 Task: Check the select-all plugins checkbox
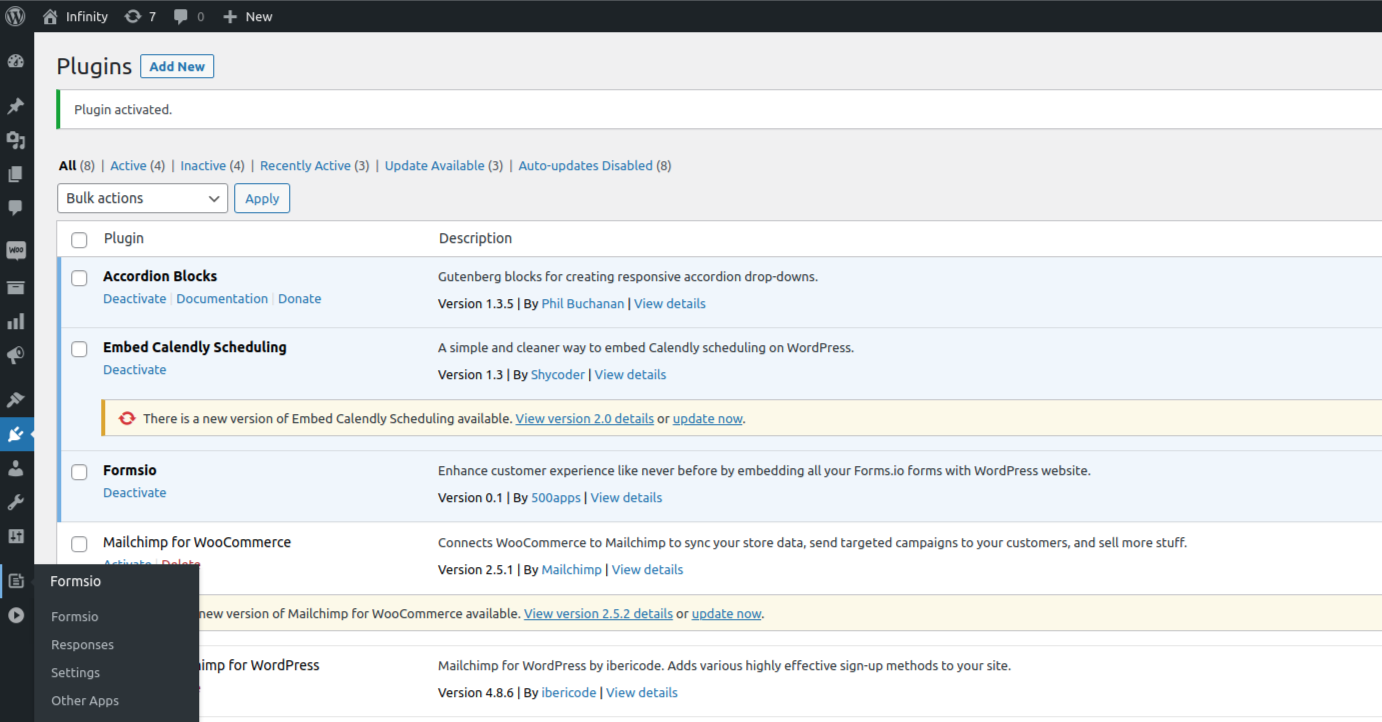coord(79,240)
